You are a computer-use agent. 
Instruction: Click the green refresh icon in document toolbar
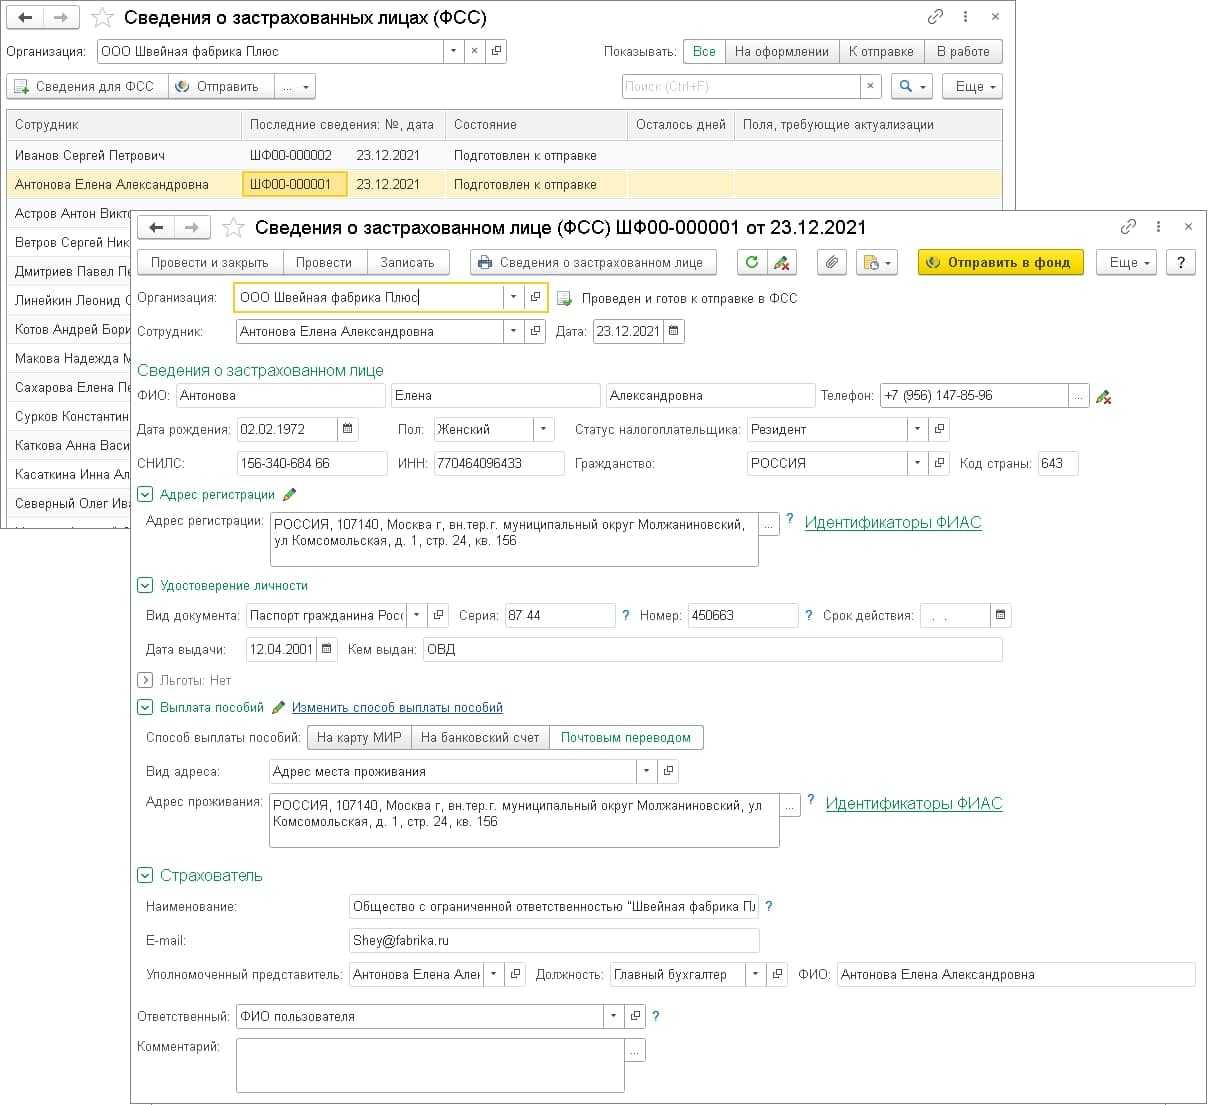point(751,262)
